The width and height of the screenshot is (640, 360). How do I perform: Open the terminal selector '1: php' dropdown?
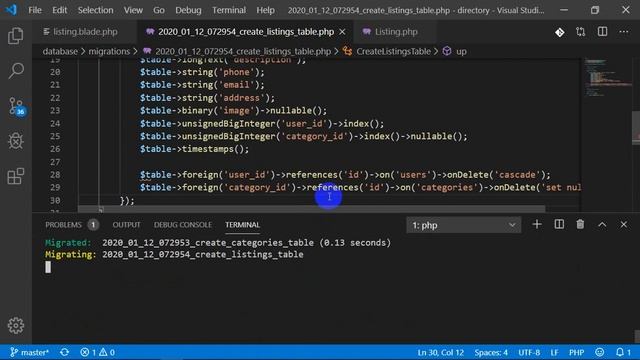464,225
